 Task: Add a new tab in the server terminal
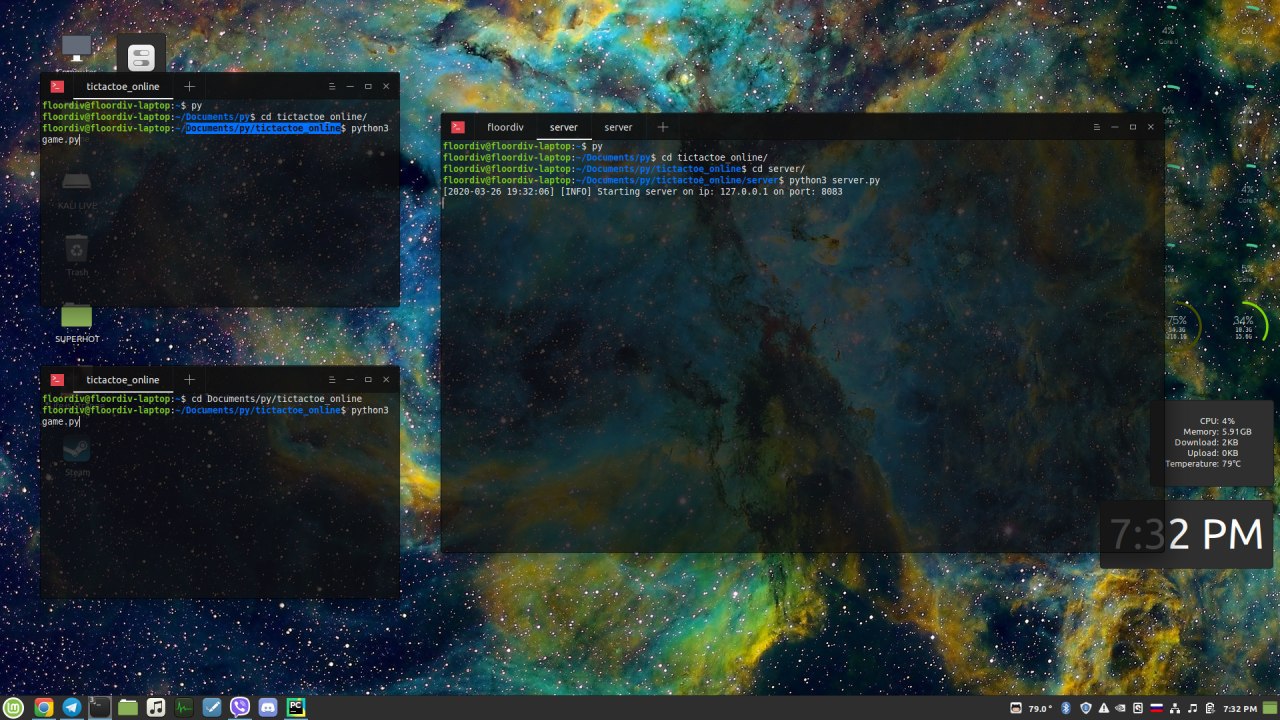[x=662, y=127]
